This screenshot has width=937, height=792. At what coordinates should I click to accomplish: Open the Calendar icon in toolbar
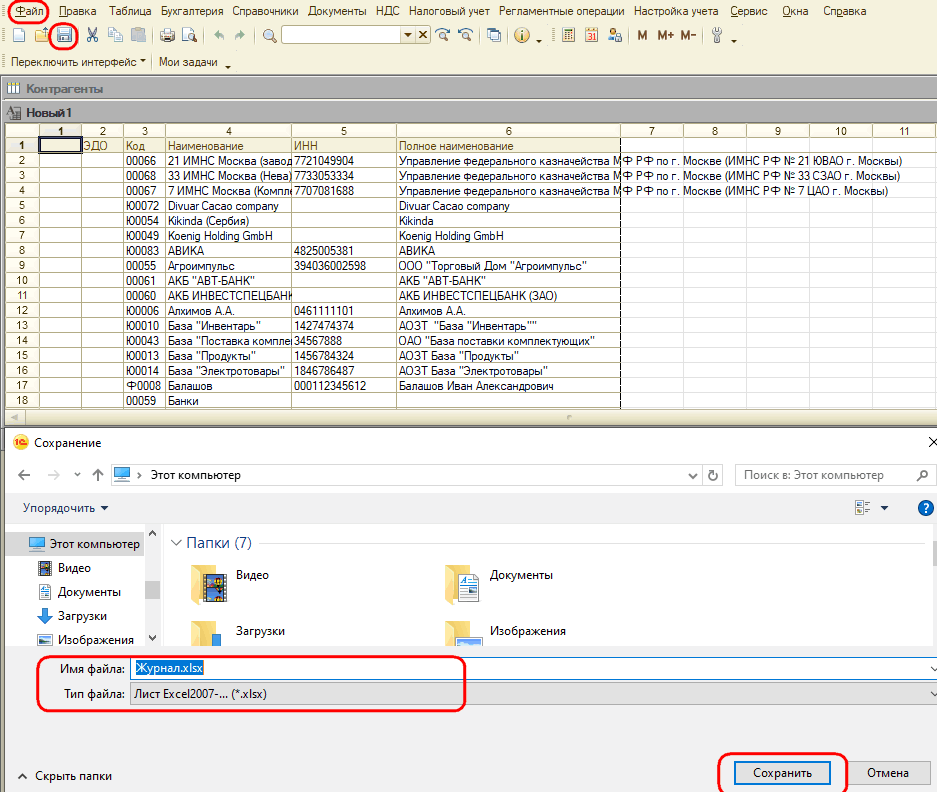(591, 35)
